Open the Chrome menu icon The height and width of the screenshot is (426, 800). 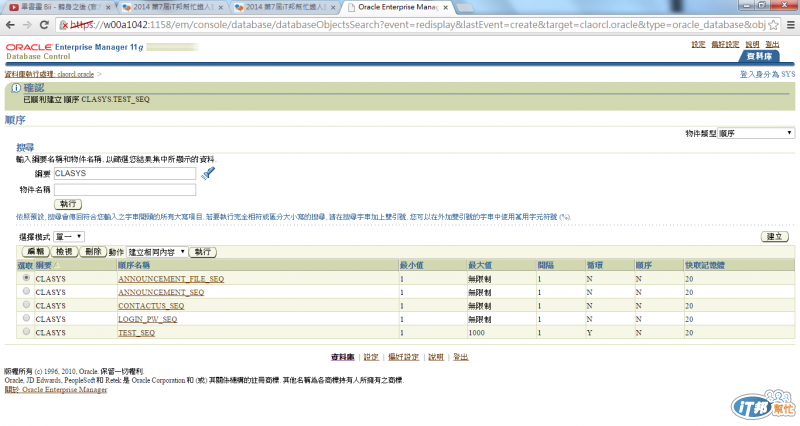(x=790, y=24)
